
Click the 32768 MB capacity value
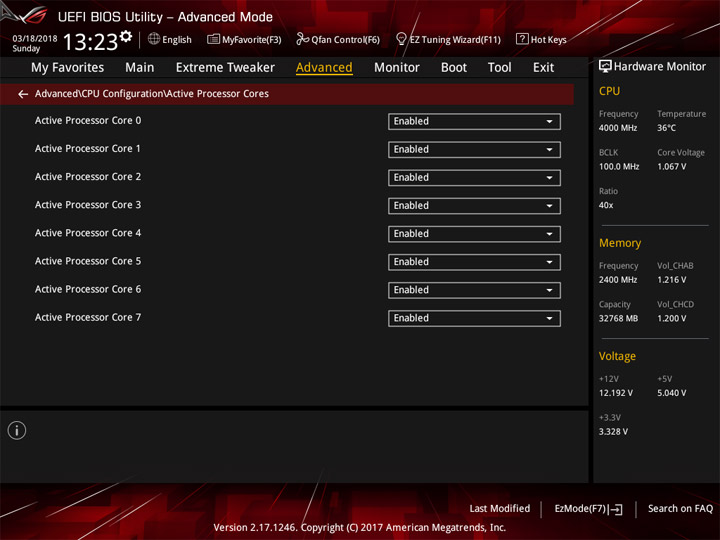[x=618, y=318]
